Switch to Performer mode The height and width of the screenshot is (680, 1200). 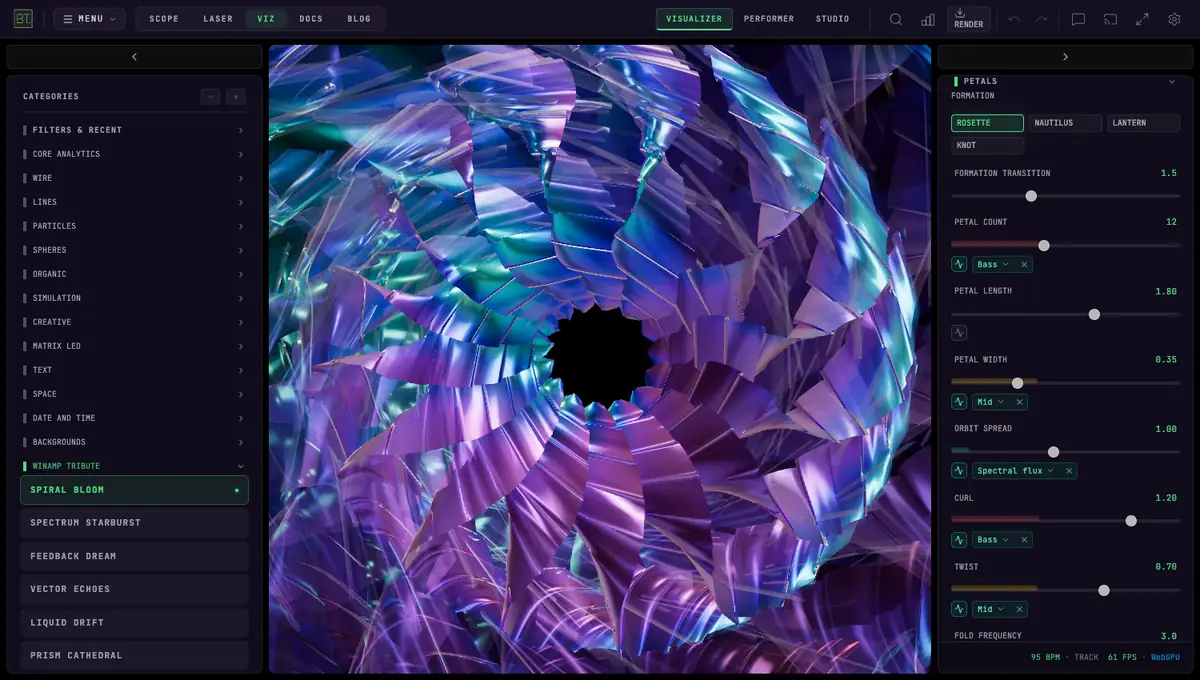coord(769,19)
